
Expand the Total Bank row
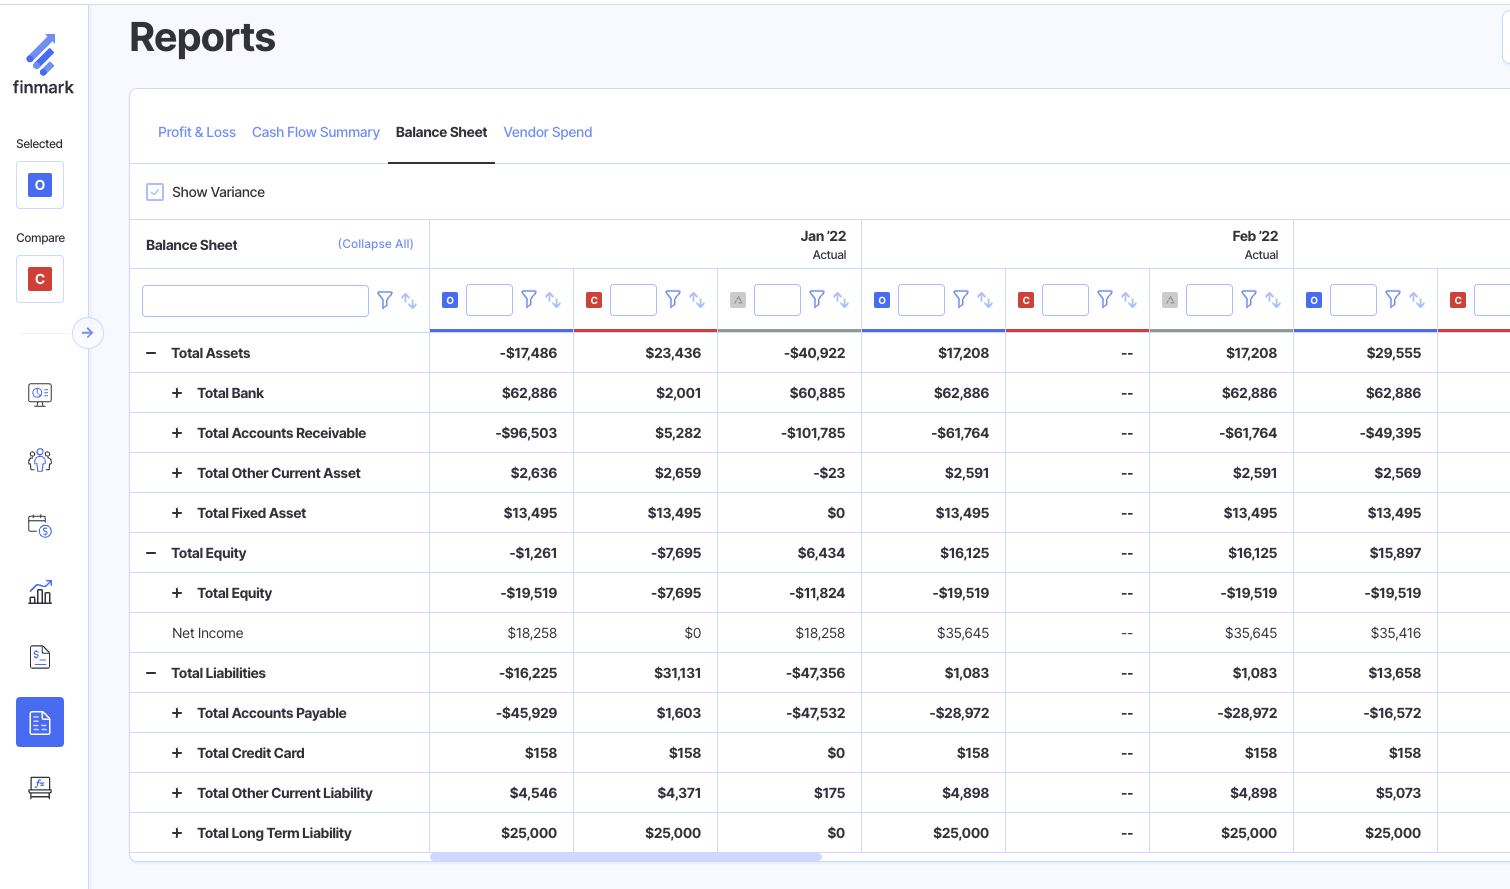[177, 393]
